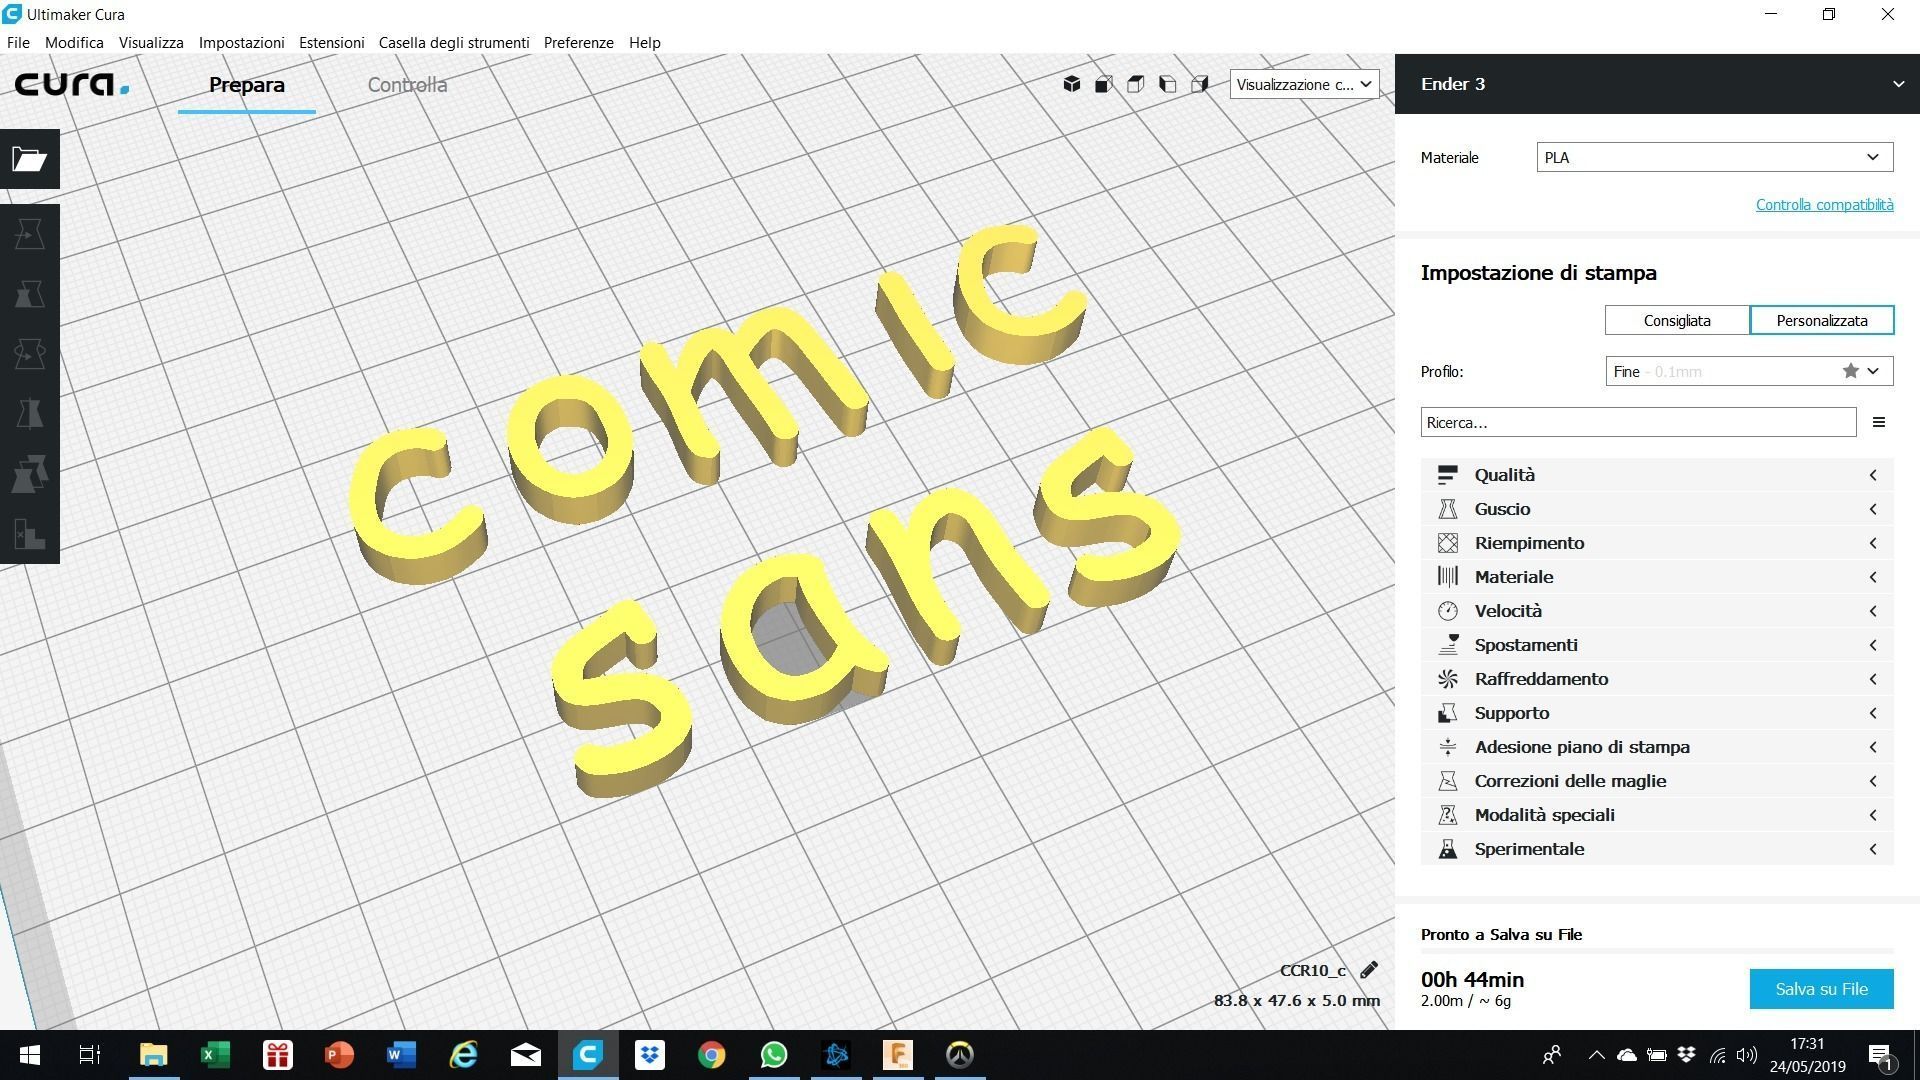Switch to top view cube icon
The image size is (1920, 1080).
point(1136,84)
